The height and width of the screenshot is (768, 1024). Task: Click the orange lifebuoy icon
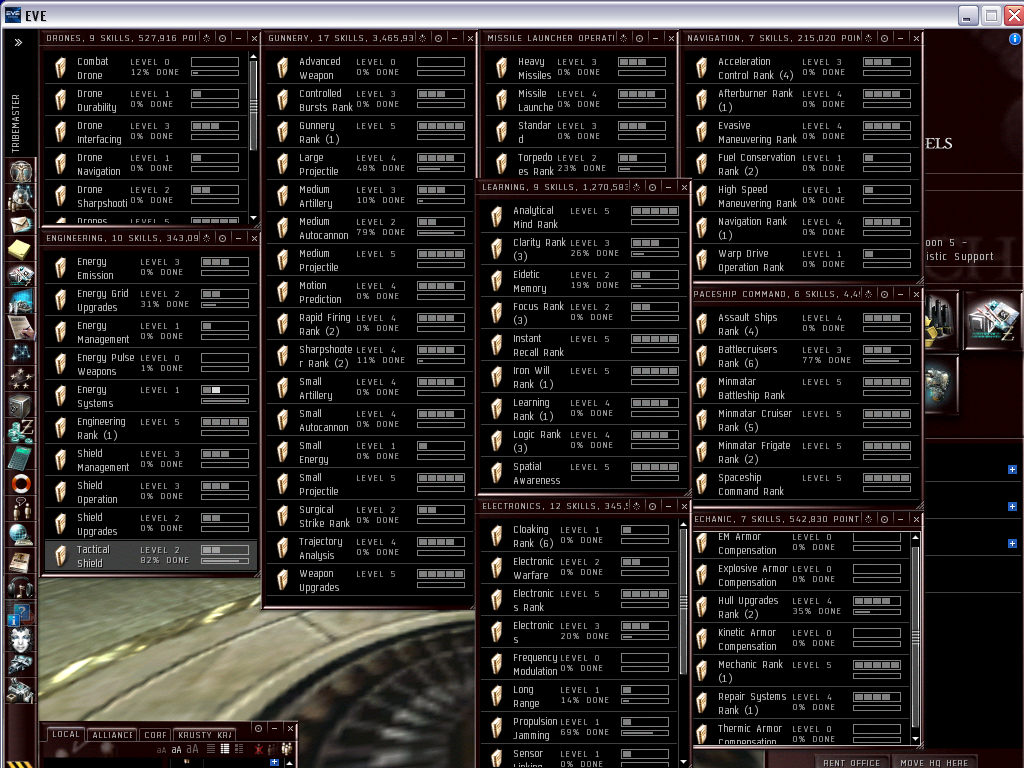click(21, 484)
